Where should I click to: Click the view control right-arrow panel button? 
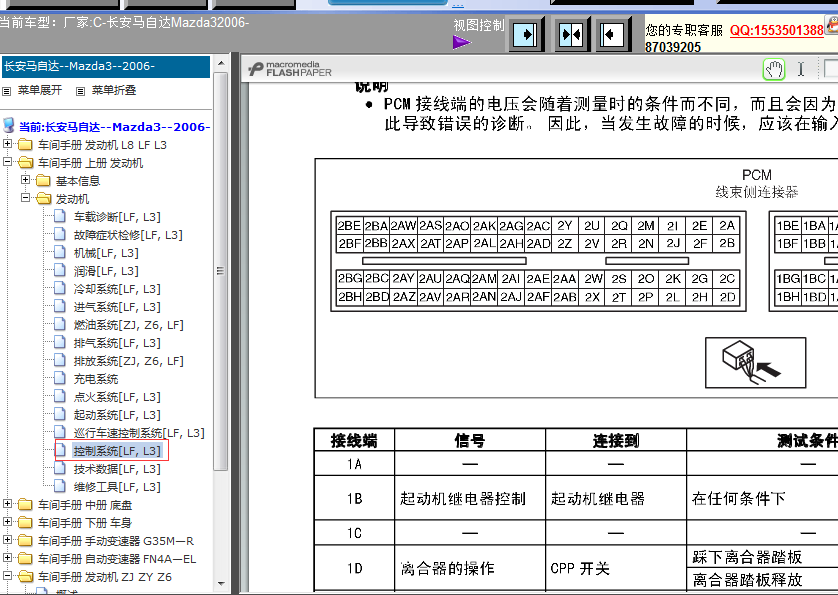click(x=526, y=35)
